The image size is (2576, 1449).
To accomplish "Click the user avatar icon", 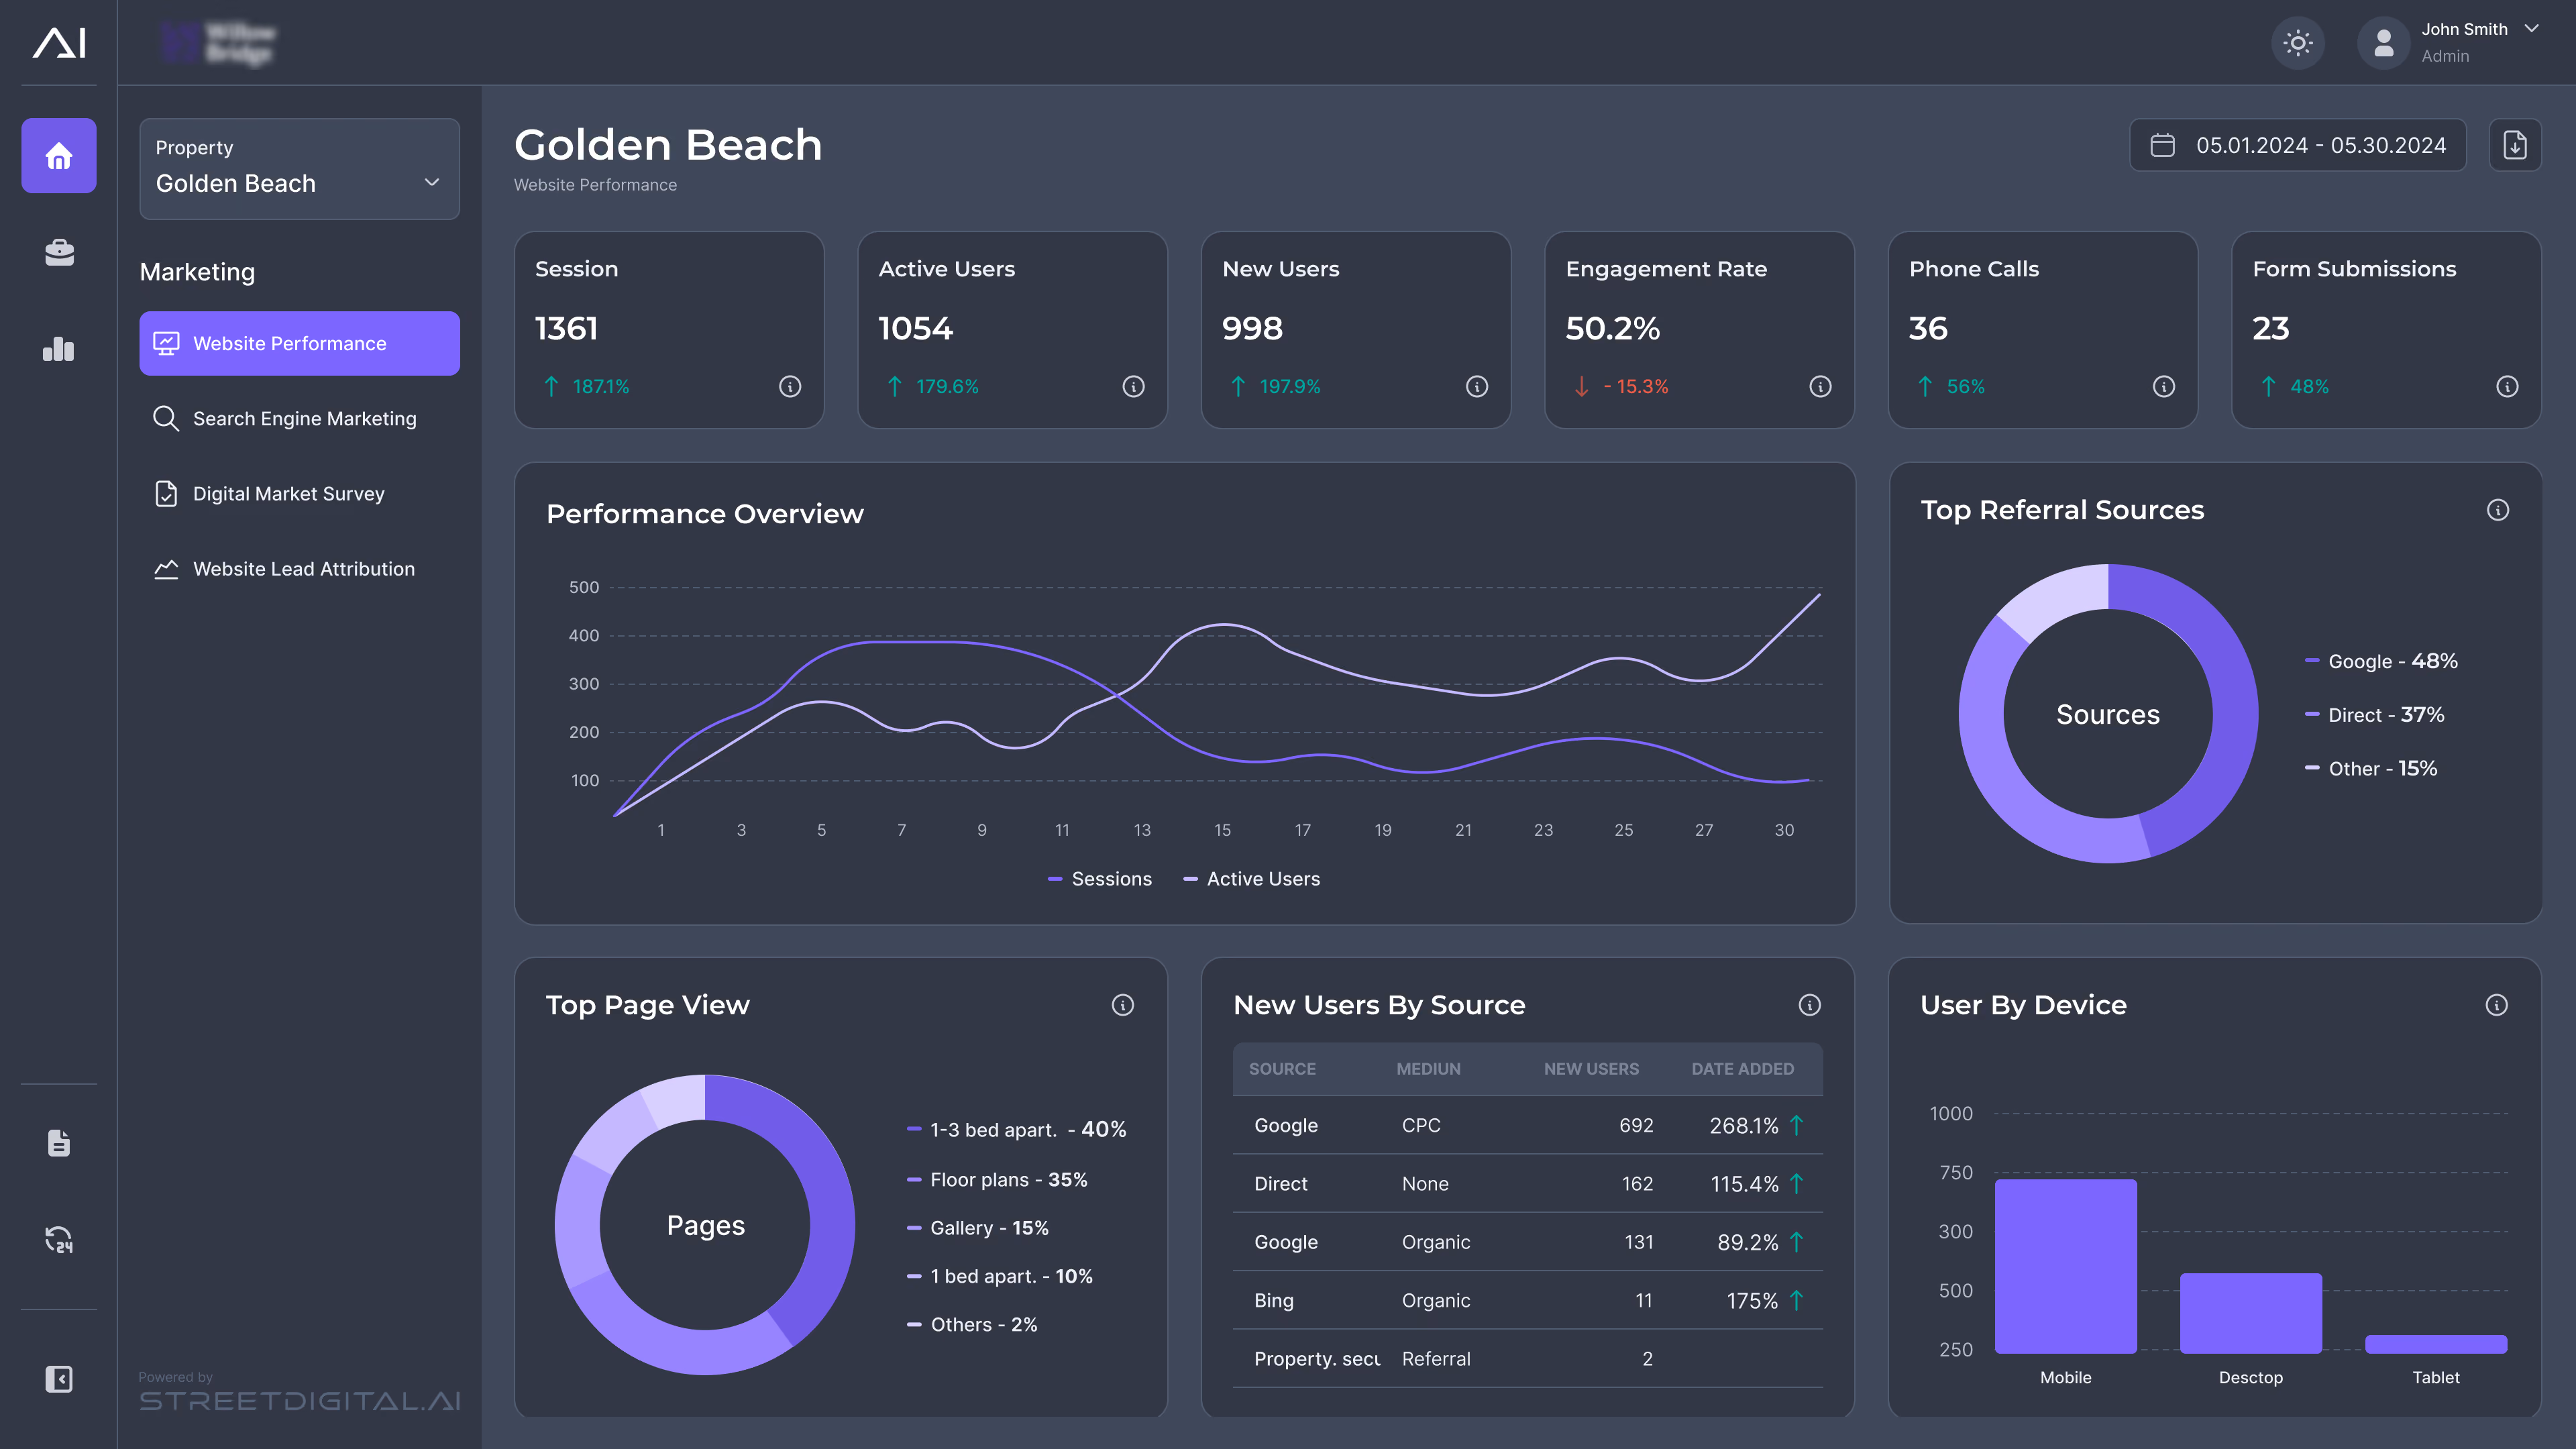I will (2384, 43).
